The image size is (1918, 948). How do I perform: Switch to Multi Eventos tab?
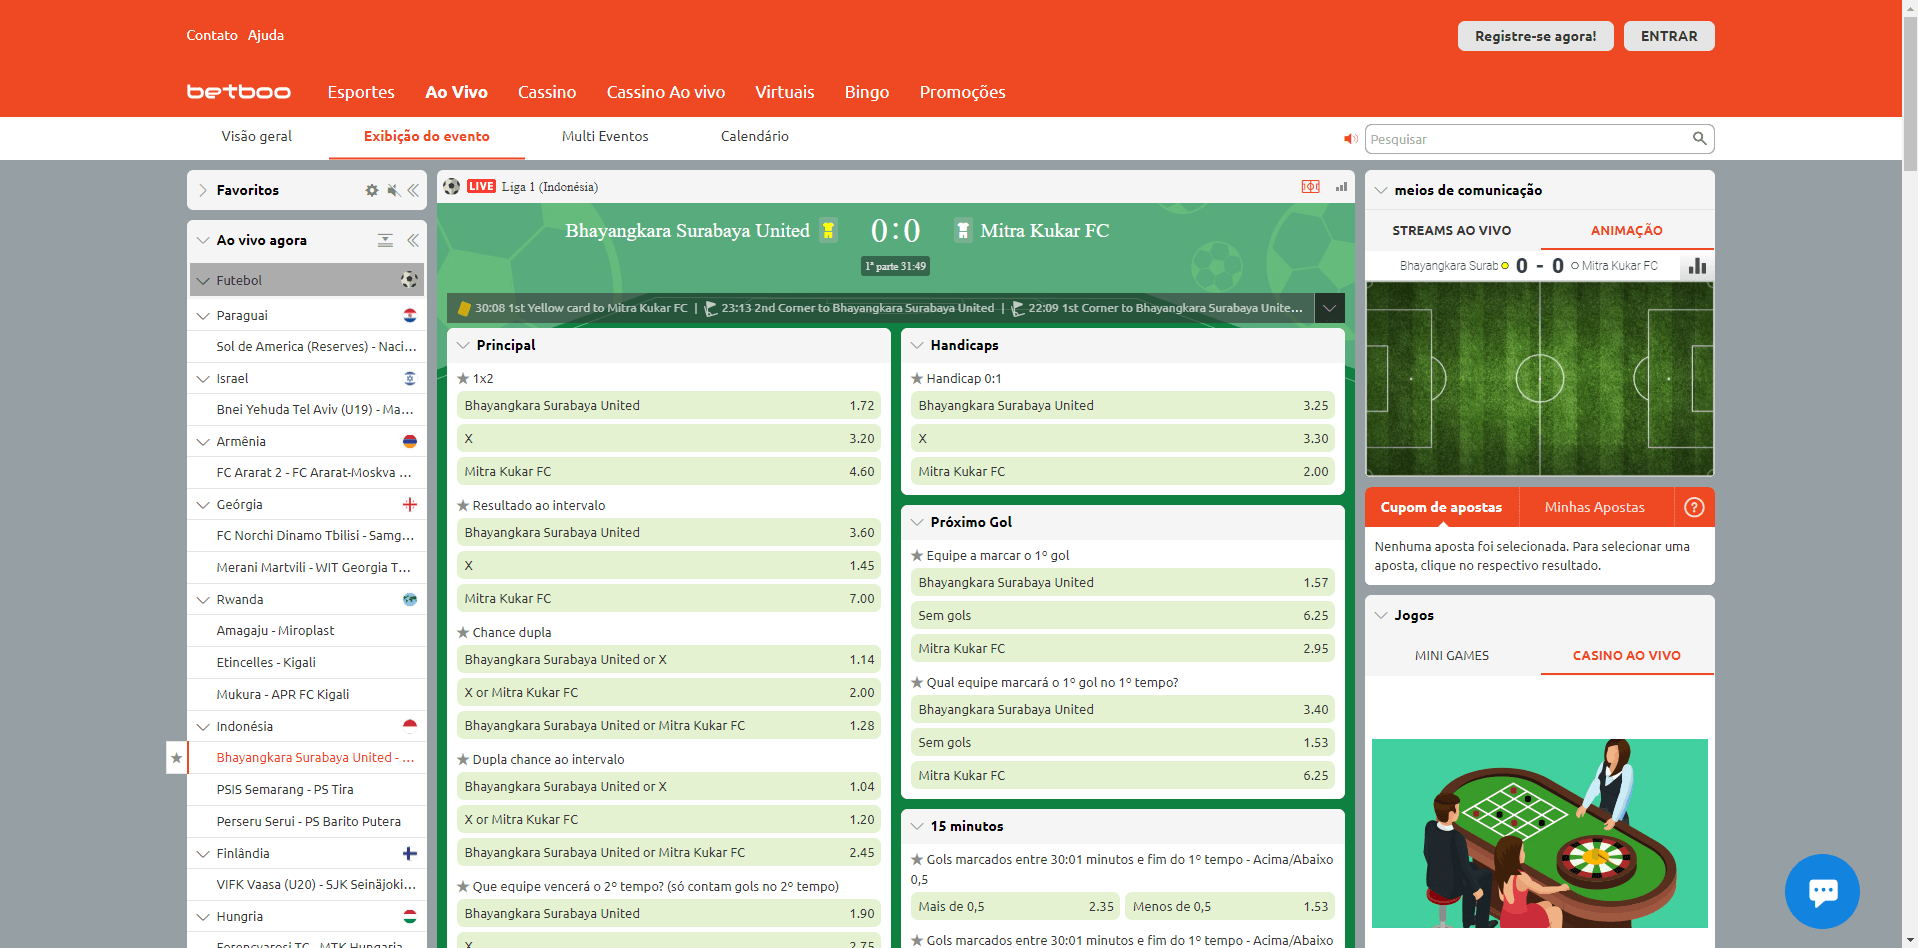(605, 136)
